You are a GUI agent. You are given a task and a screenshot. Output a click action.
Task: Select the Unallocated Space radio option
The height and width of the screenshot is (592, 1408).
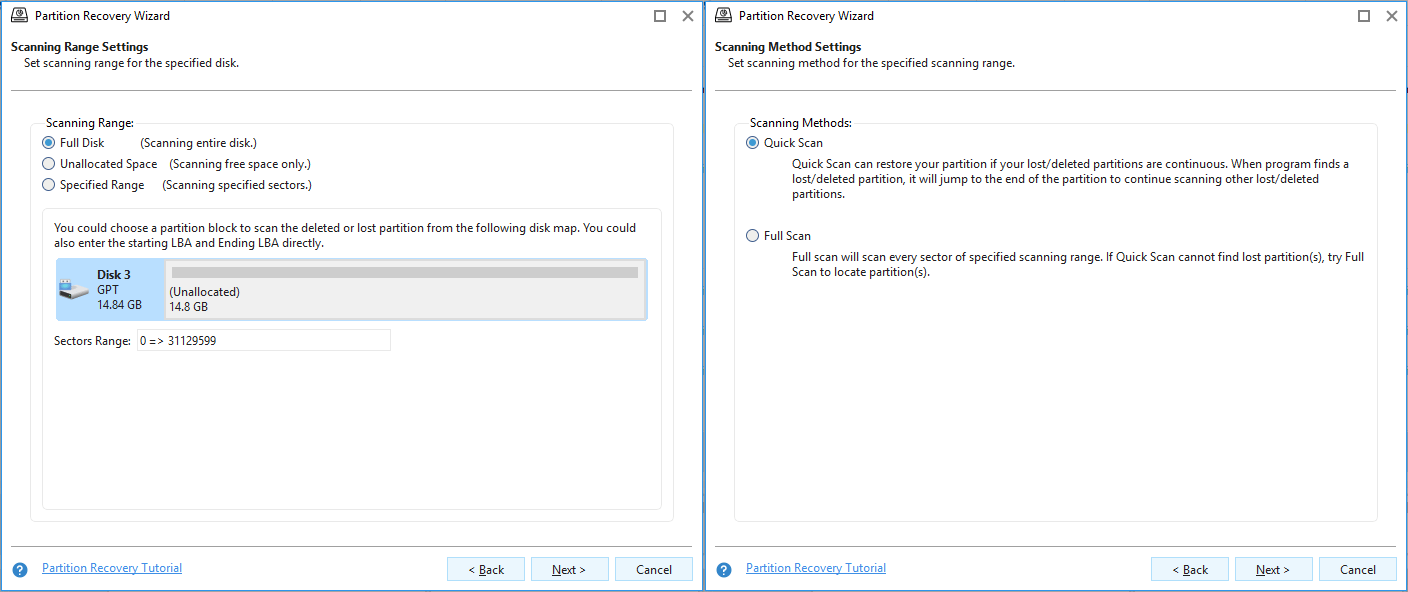[49, 164]
